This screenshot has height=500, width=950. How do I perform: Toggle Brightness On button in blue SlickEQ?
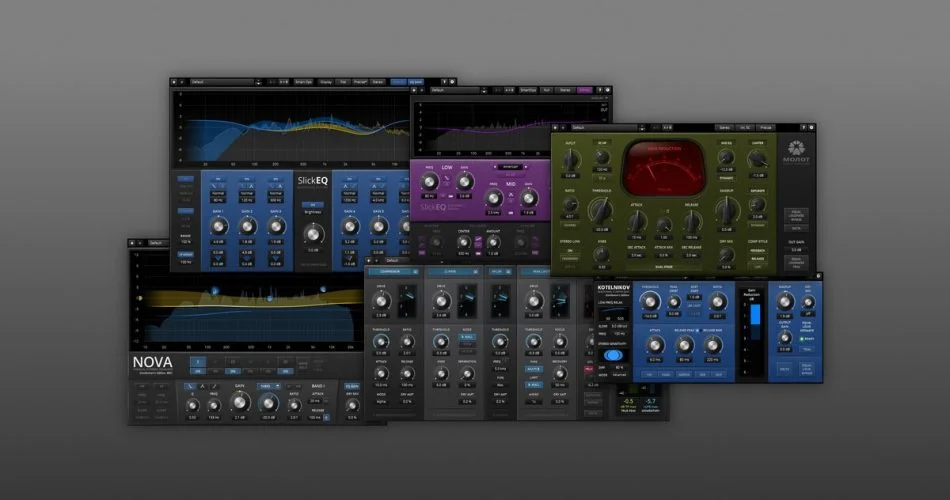[313, 205]
